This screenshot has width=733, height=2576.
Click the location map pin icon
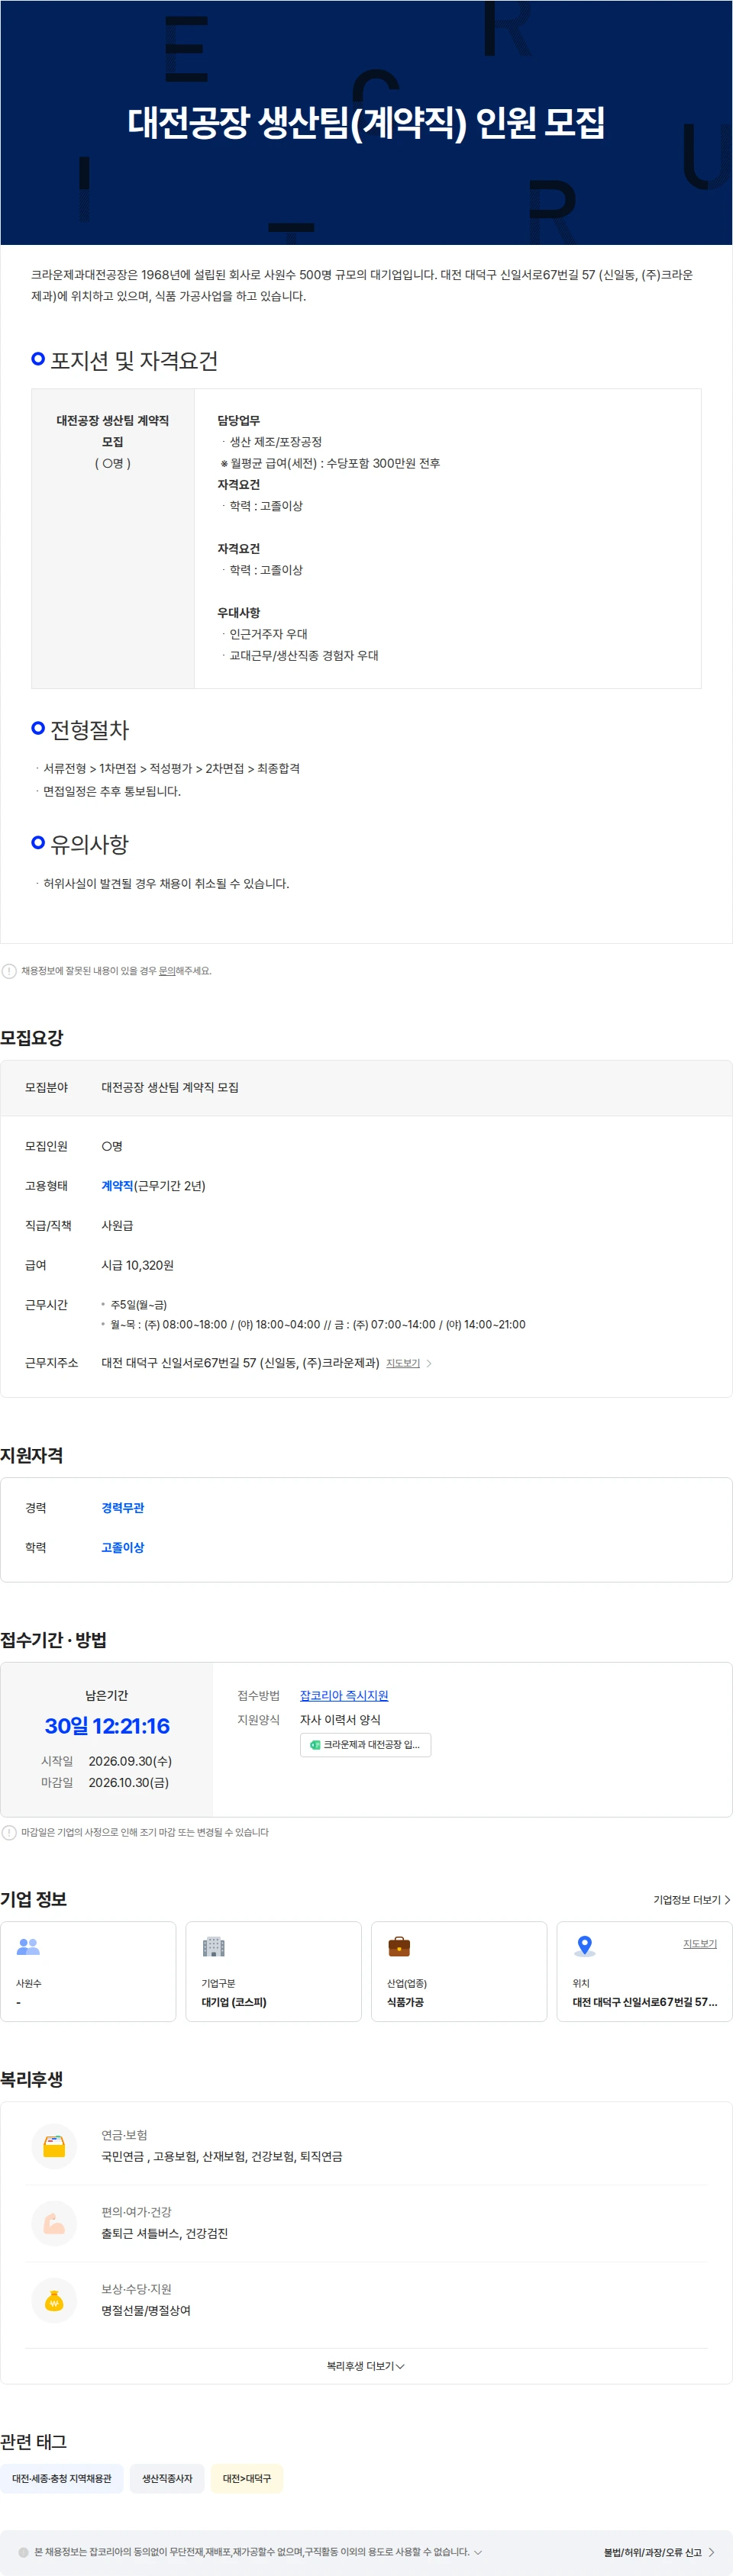tap(585, 1946)
